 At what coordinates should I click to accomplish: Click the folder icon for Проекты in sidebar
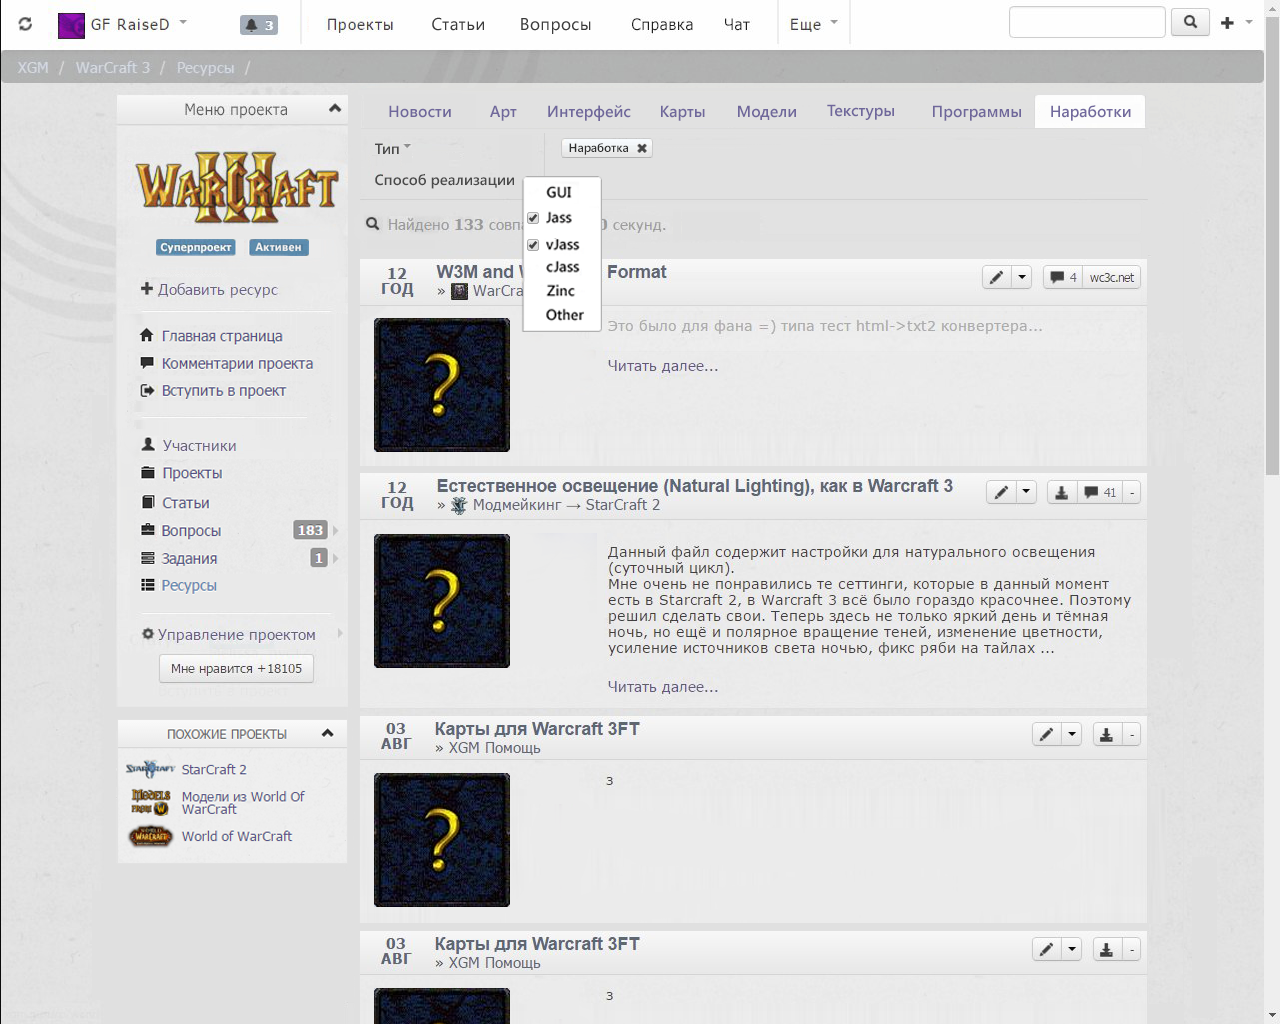point(148,473)
